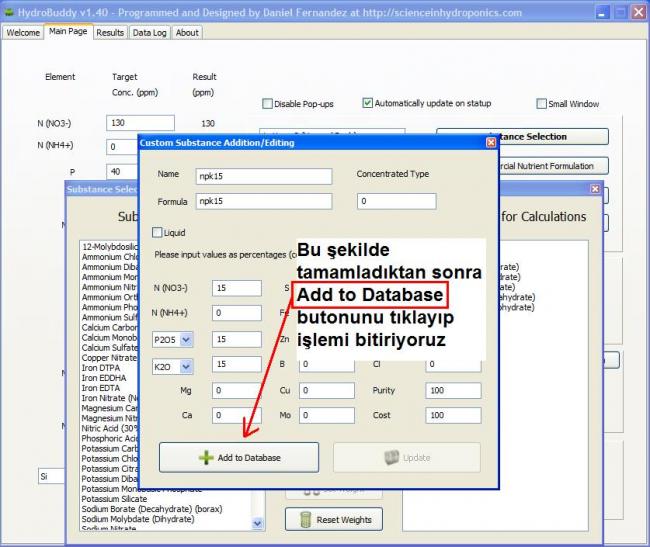Click the Cl percentage field
This screenshot has height=547, width=650.
pyautogui.click(x=453, y=365)
